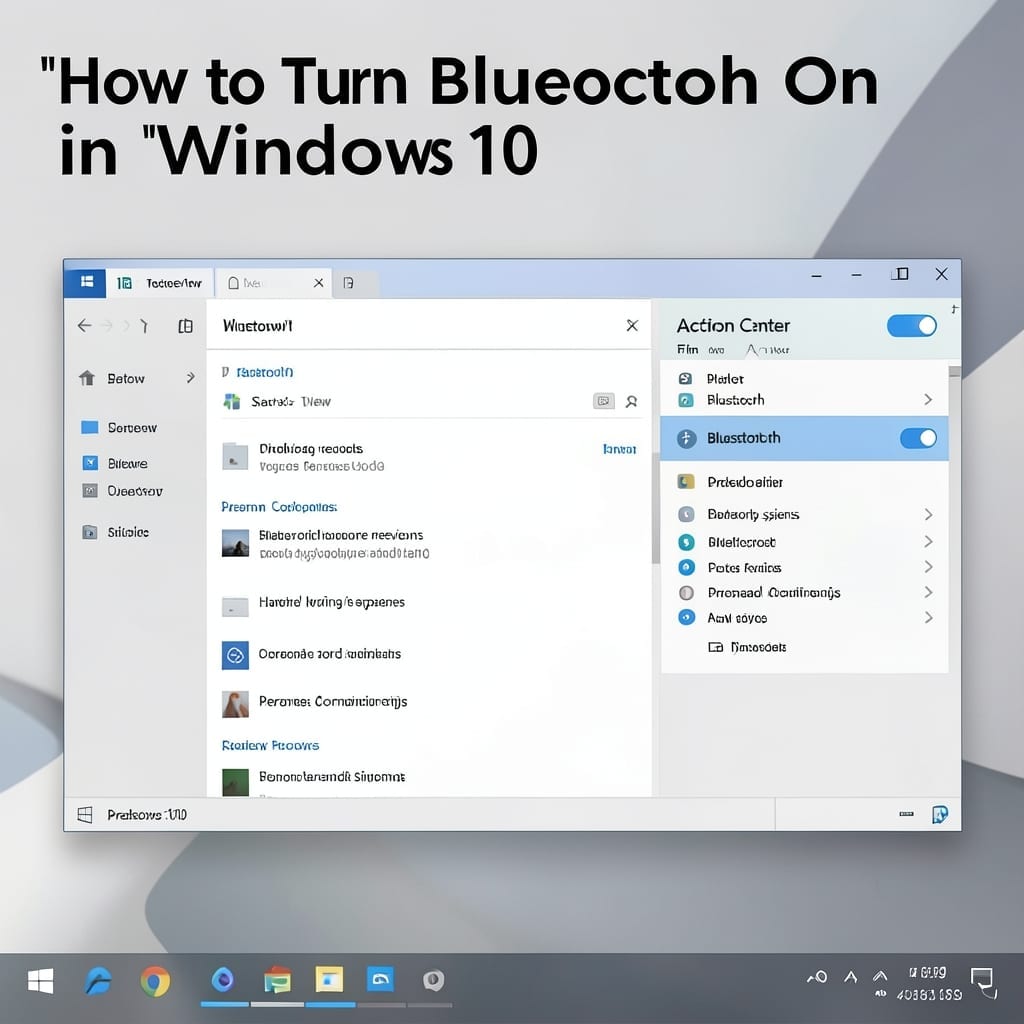Expand the Prroneadl Contiineanjs chevron

tap(928, 592)
